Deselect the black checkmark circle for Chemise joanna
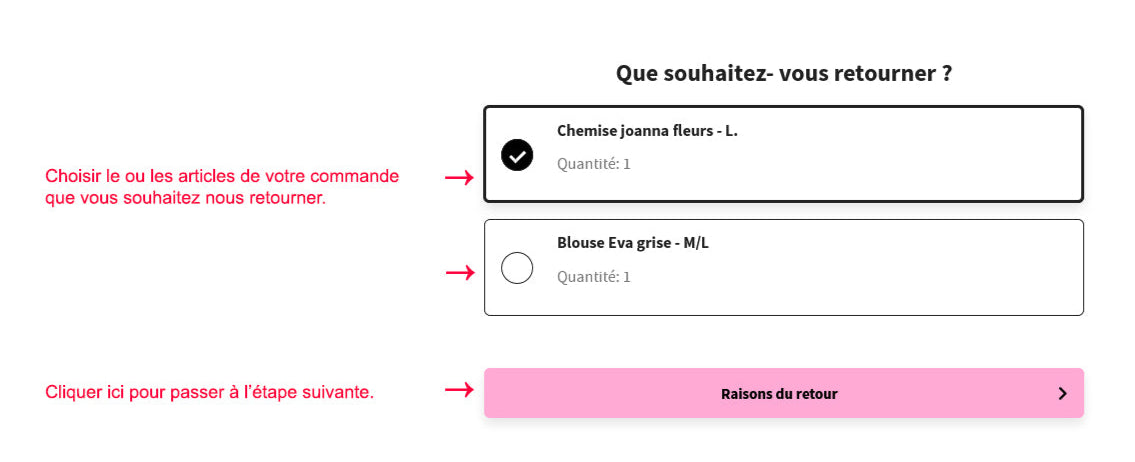This screenshot has width=1135, height=462. pyautogui.click(x=517, y=154)
